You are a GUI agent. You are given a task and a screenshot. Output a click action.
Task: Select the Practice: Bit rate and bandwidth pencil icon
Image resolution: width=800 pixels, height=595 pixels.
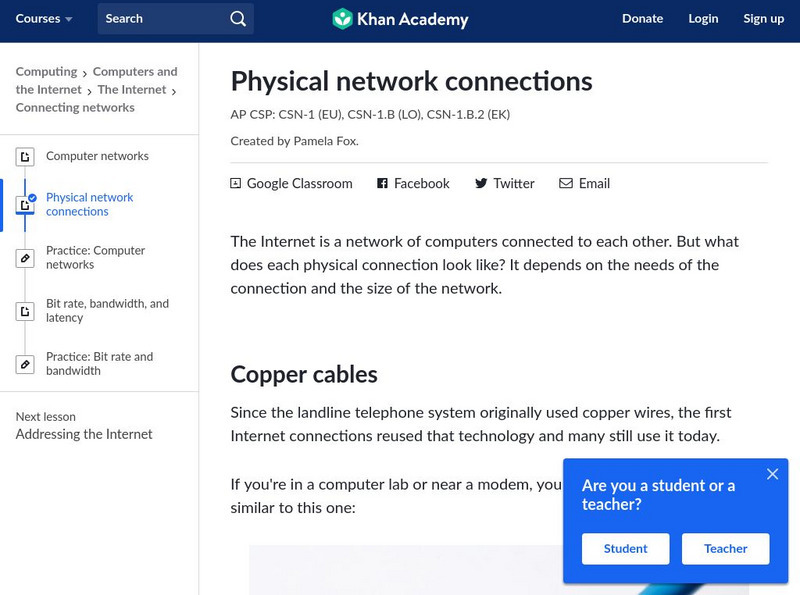pos(24,363)
